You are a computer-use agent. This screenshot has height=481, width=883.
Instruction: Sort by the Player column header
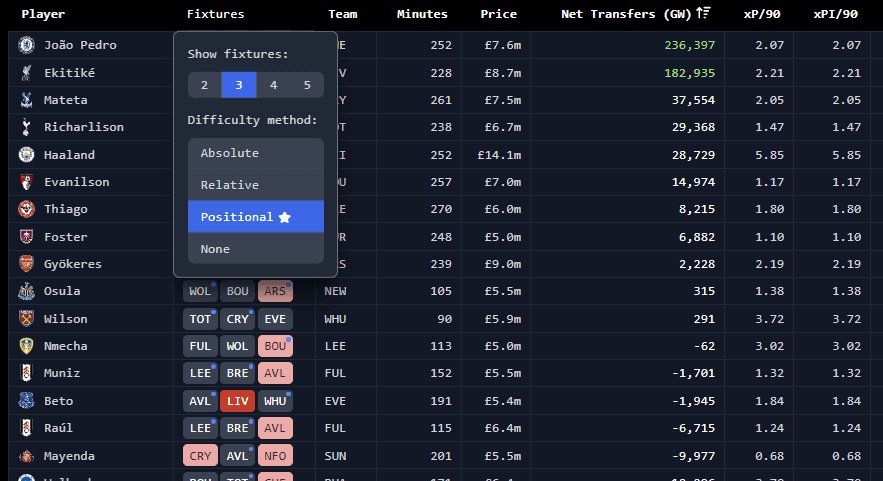tap(43, 14)
